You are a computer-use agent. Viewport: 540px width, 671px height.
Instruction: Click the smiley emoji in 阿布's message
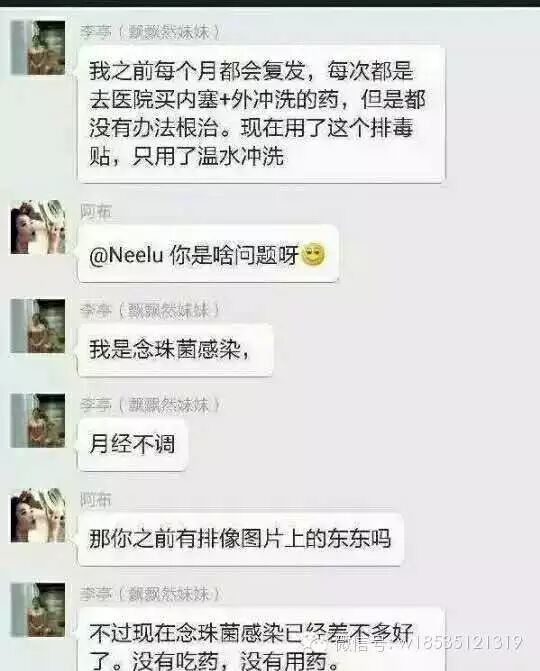coord(313,254)
